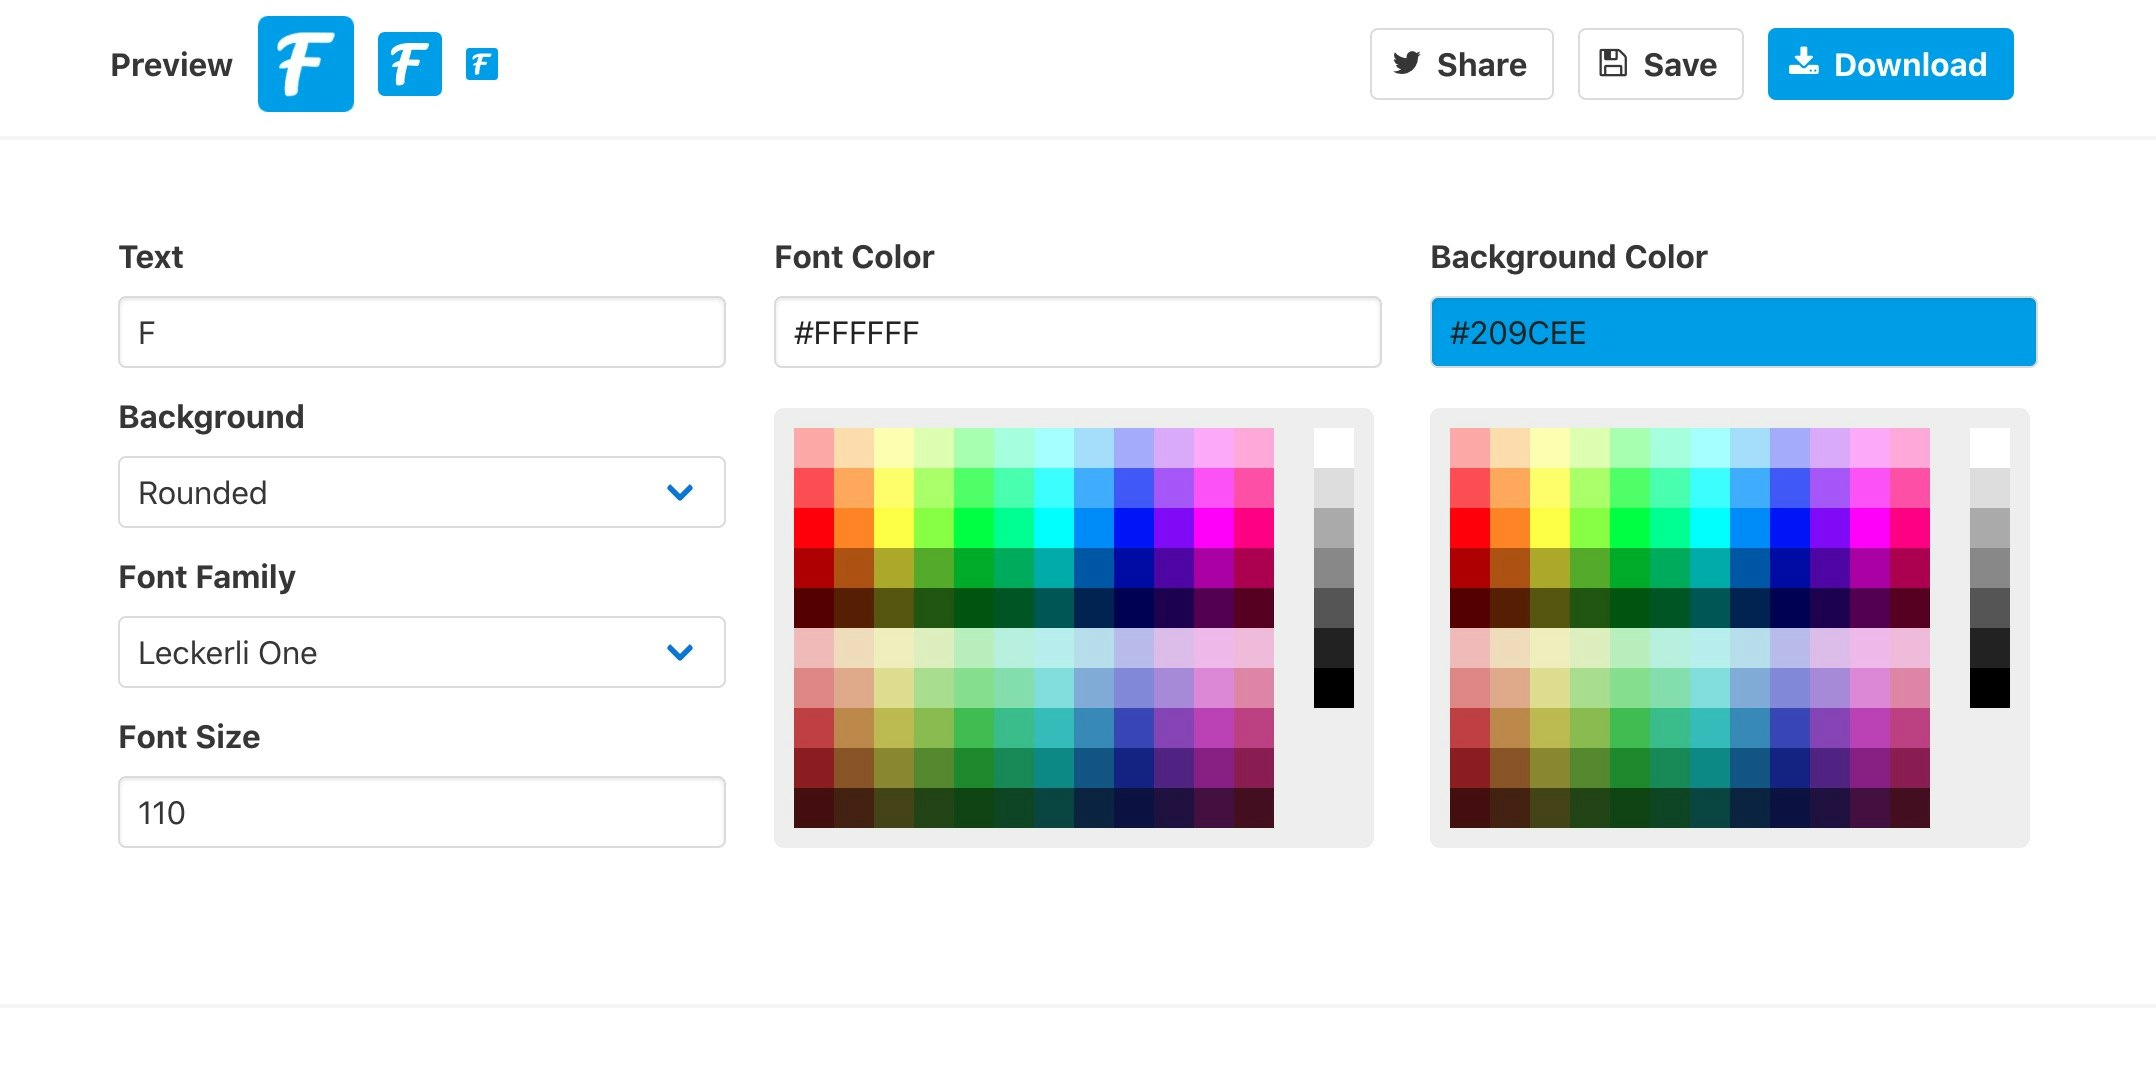Click the Download button
The width and height of the screenshot is (2156, 1074).
click(1889, 63)
